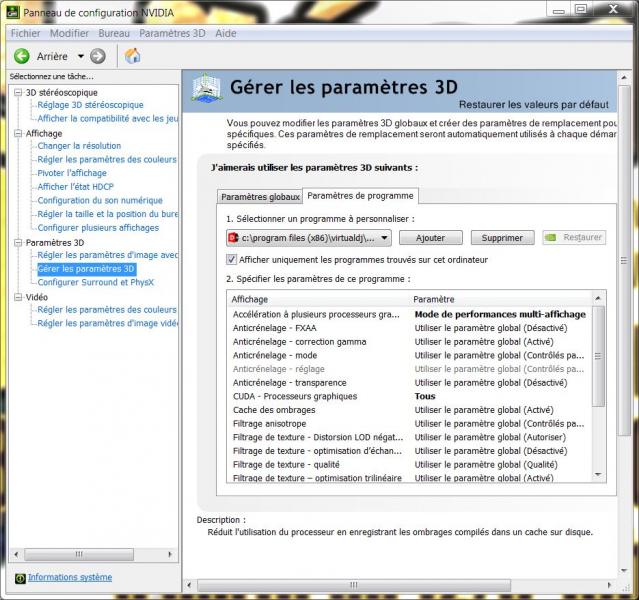Open the Paramètres 3D menu
This screenshot has width=639, height=600.
[x=172, y=33]
